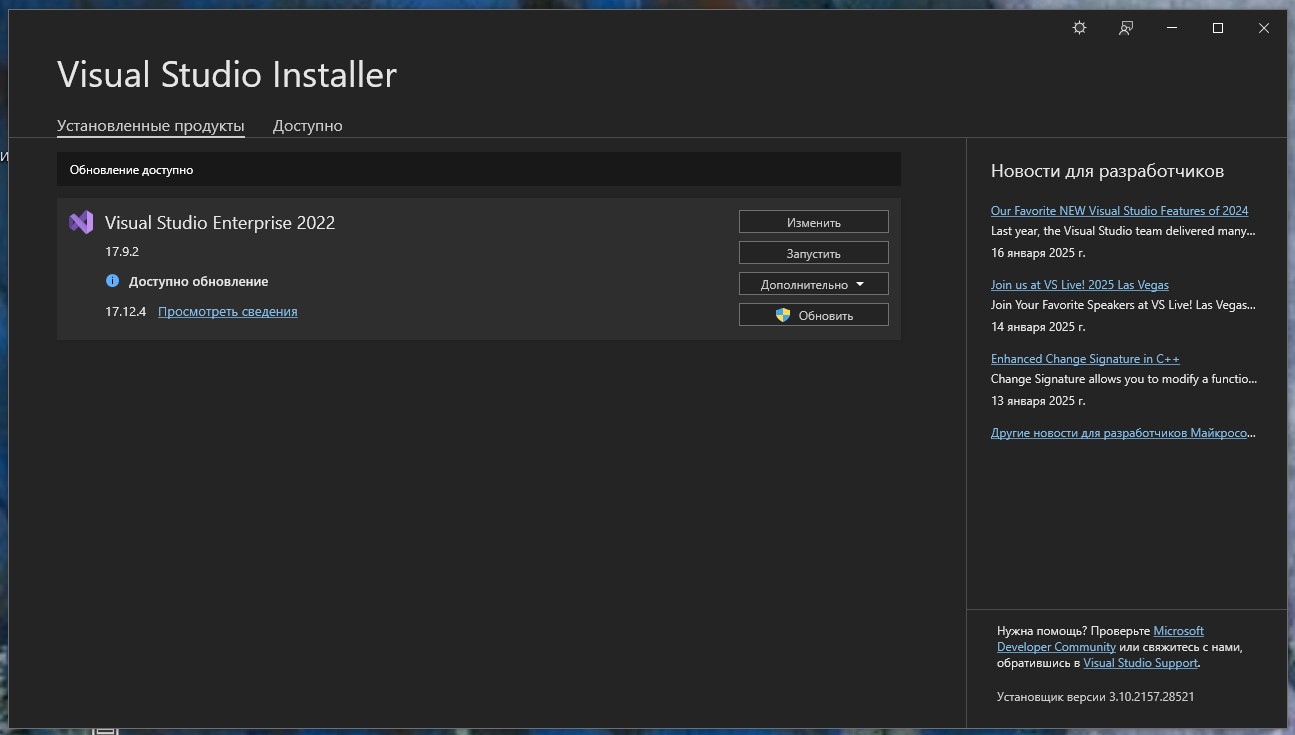1295x735 pixels.
Task: Click the Visual Studio Enterprise 2022 product logo
Action: pyautogui.click(x=80, y=222)
